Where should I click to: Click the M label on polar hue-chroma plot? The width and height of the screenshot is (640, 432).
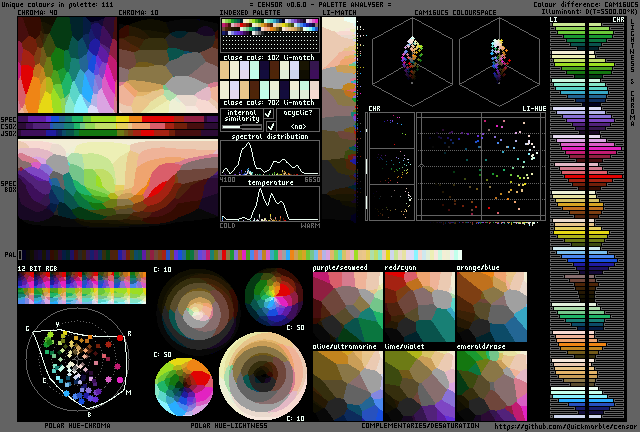pyautogui.click(x=129, y=392)
